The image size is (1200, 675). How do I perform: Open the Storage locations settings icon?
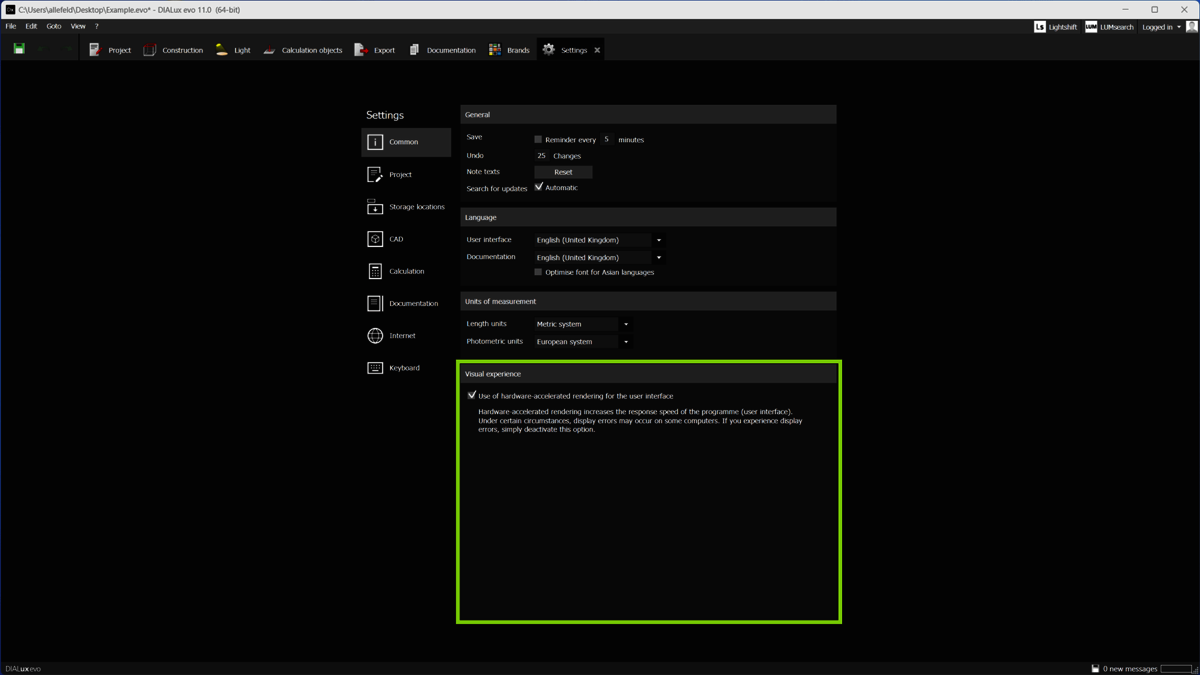point(375,207)
